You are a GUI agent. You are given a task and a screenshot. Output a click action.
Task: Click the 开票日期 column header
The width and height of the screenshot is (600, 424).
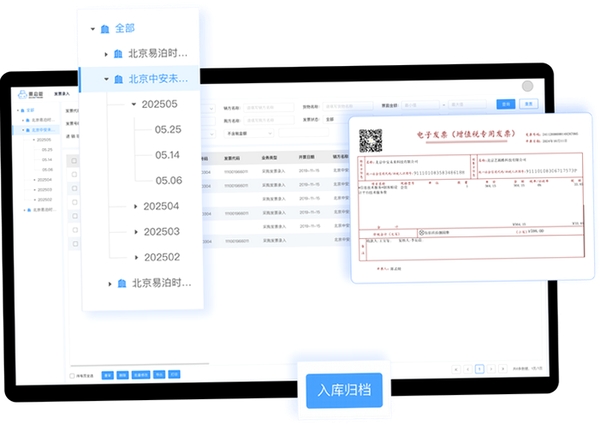pos(307,157)
